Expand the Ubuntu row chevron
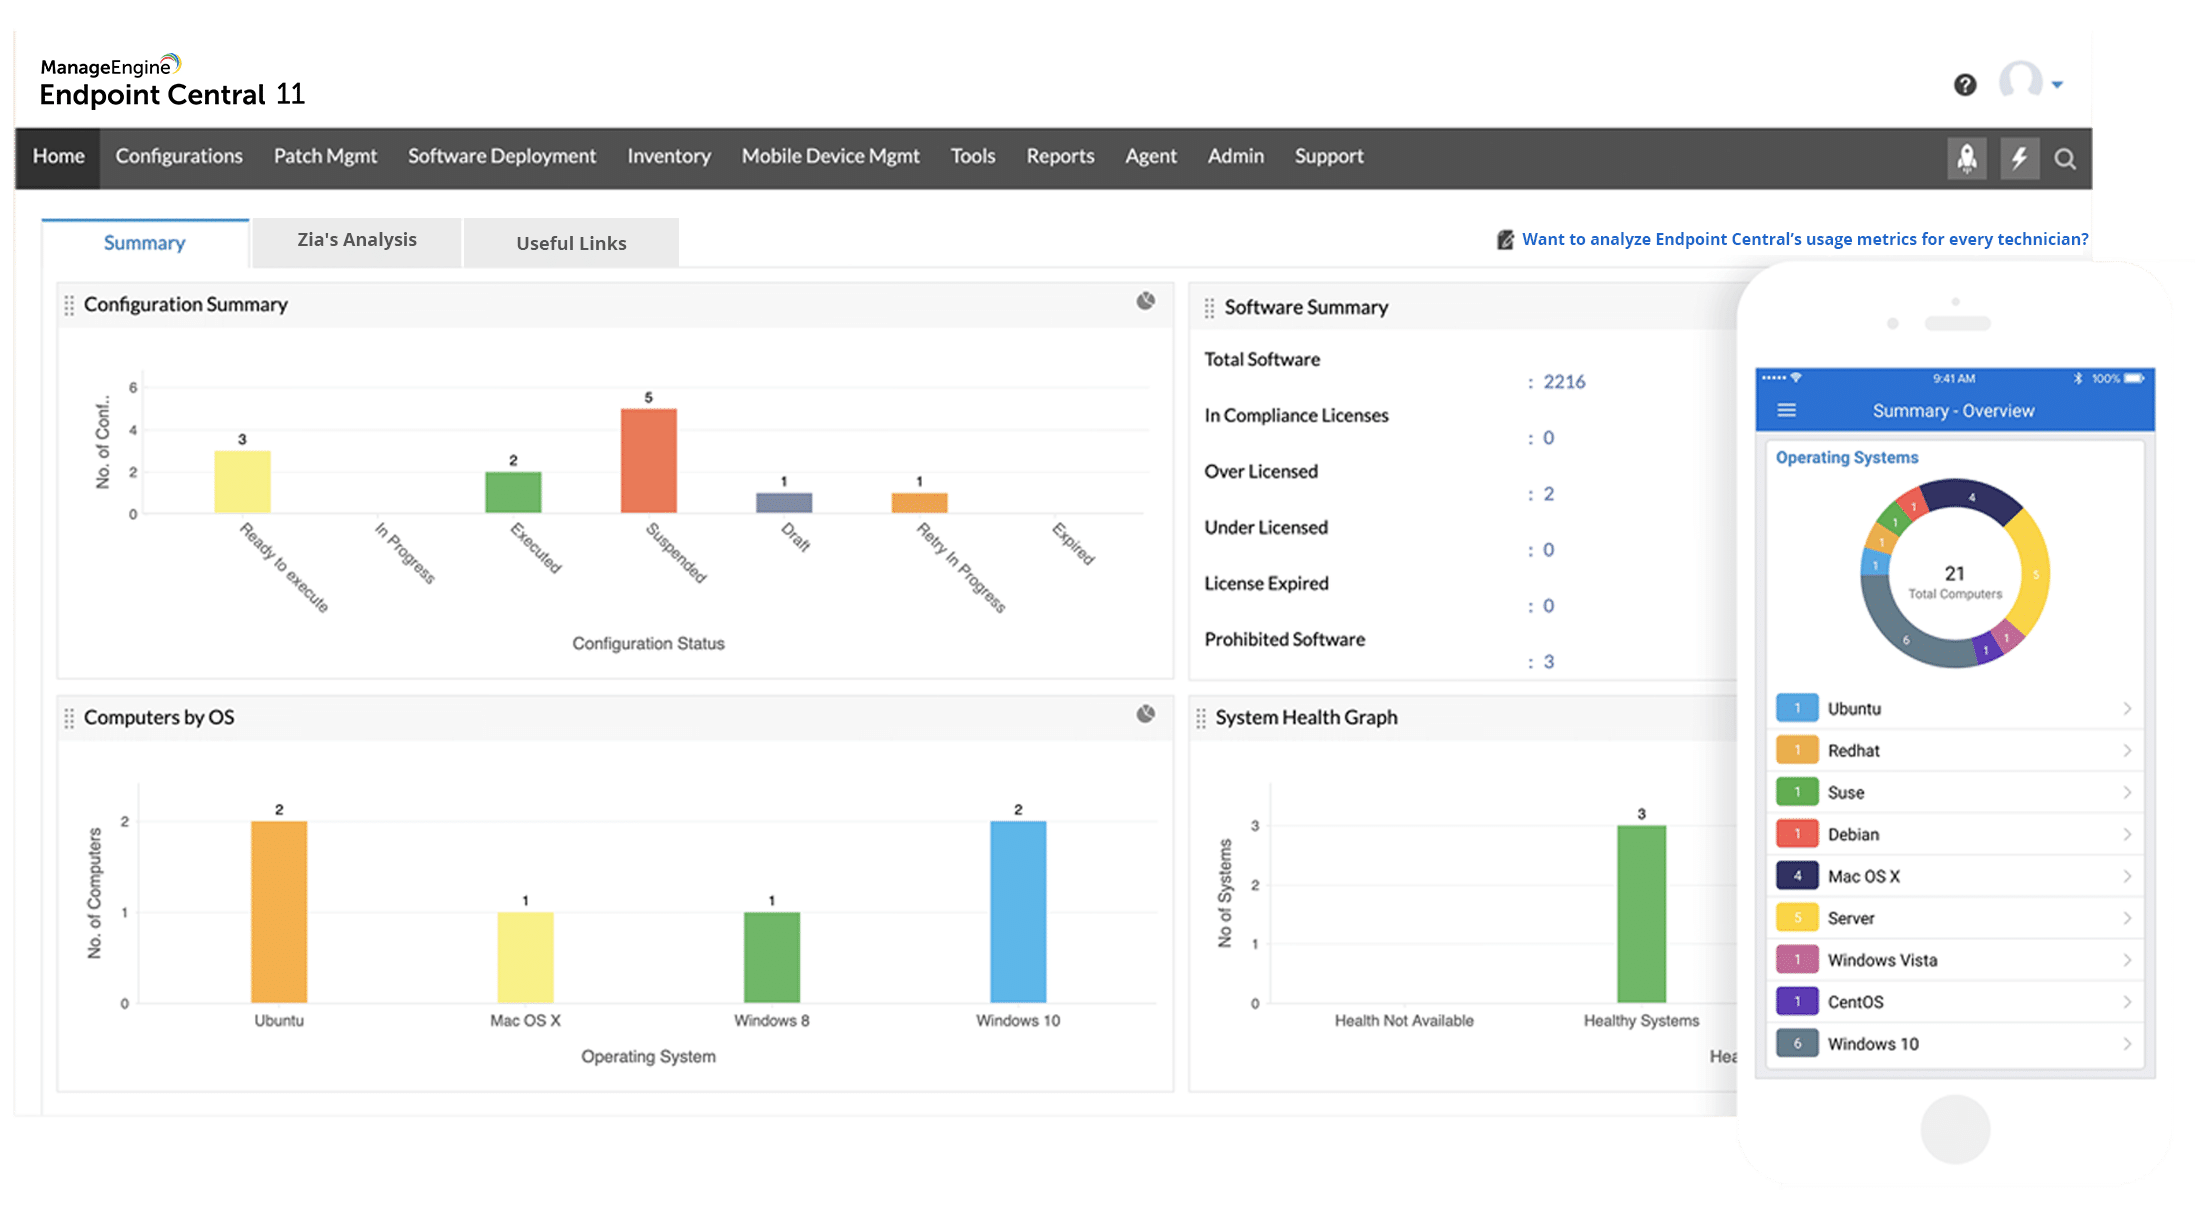The image size is (2206, 1227). [x=2127, y=709]
